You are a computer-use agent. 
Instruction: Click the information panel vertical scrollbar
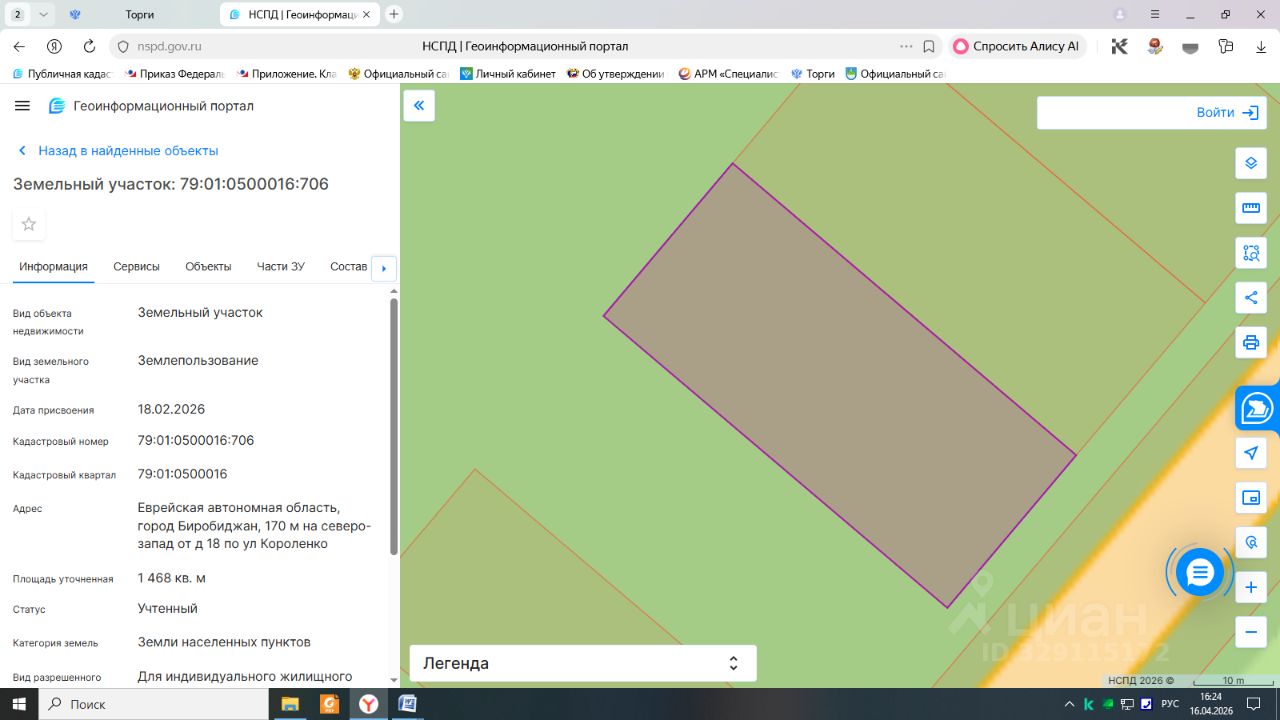394,426
